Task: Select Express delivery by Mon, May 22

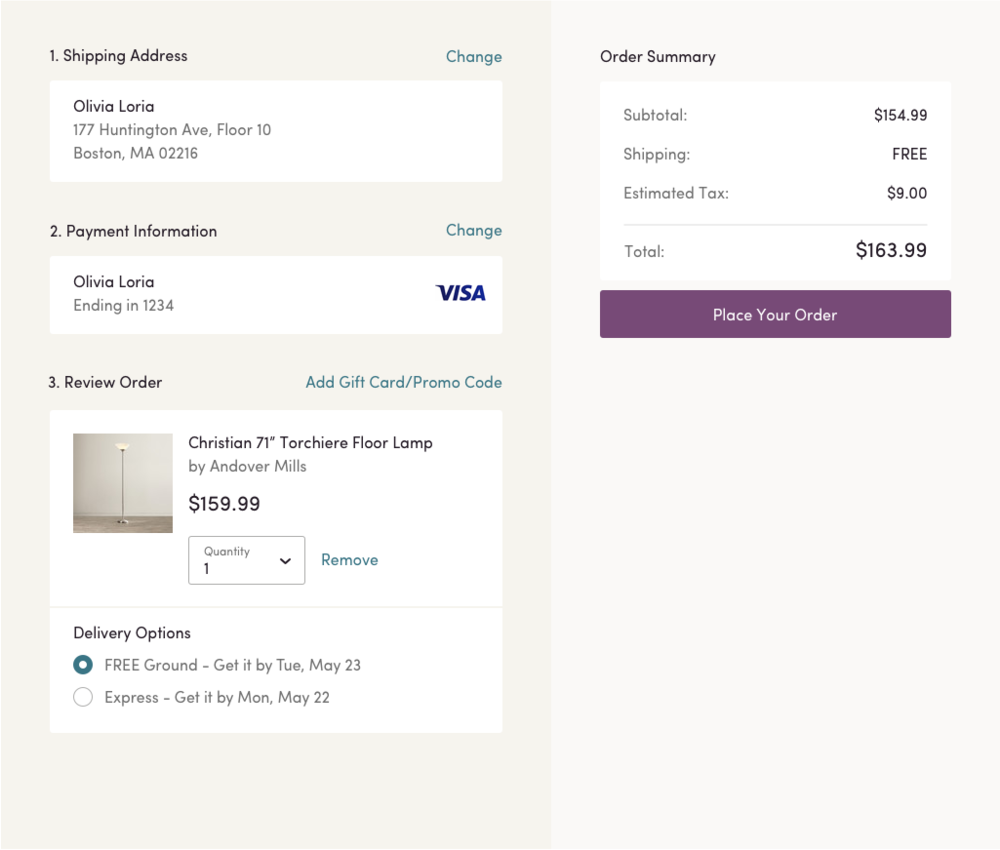Action: (x=83, y=697)
